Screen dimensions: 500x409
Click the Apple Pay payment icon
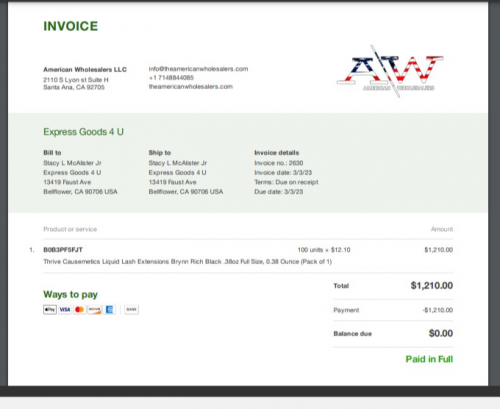pyautogui.click(x=50, y=310)
